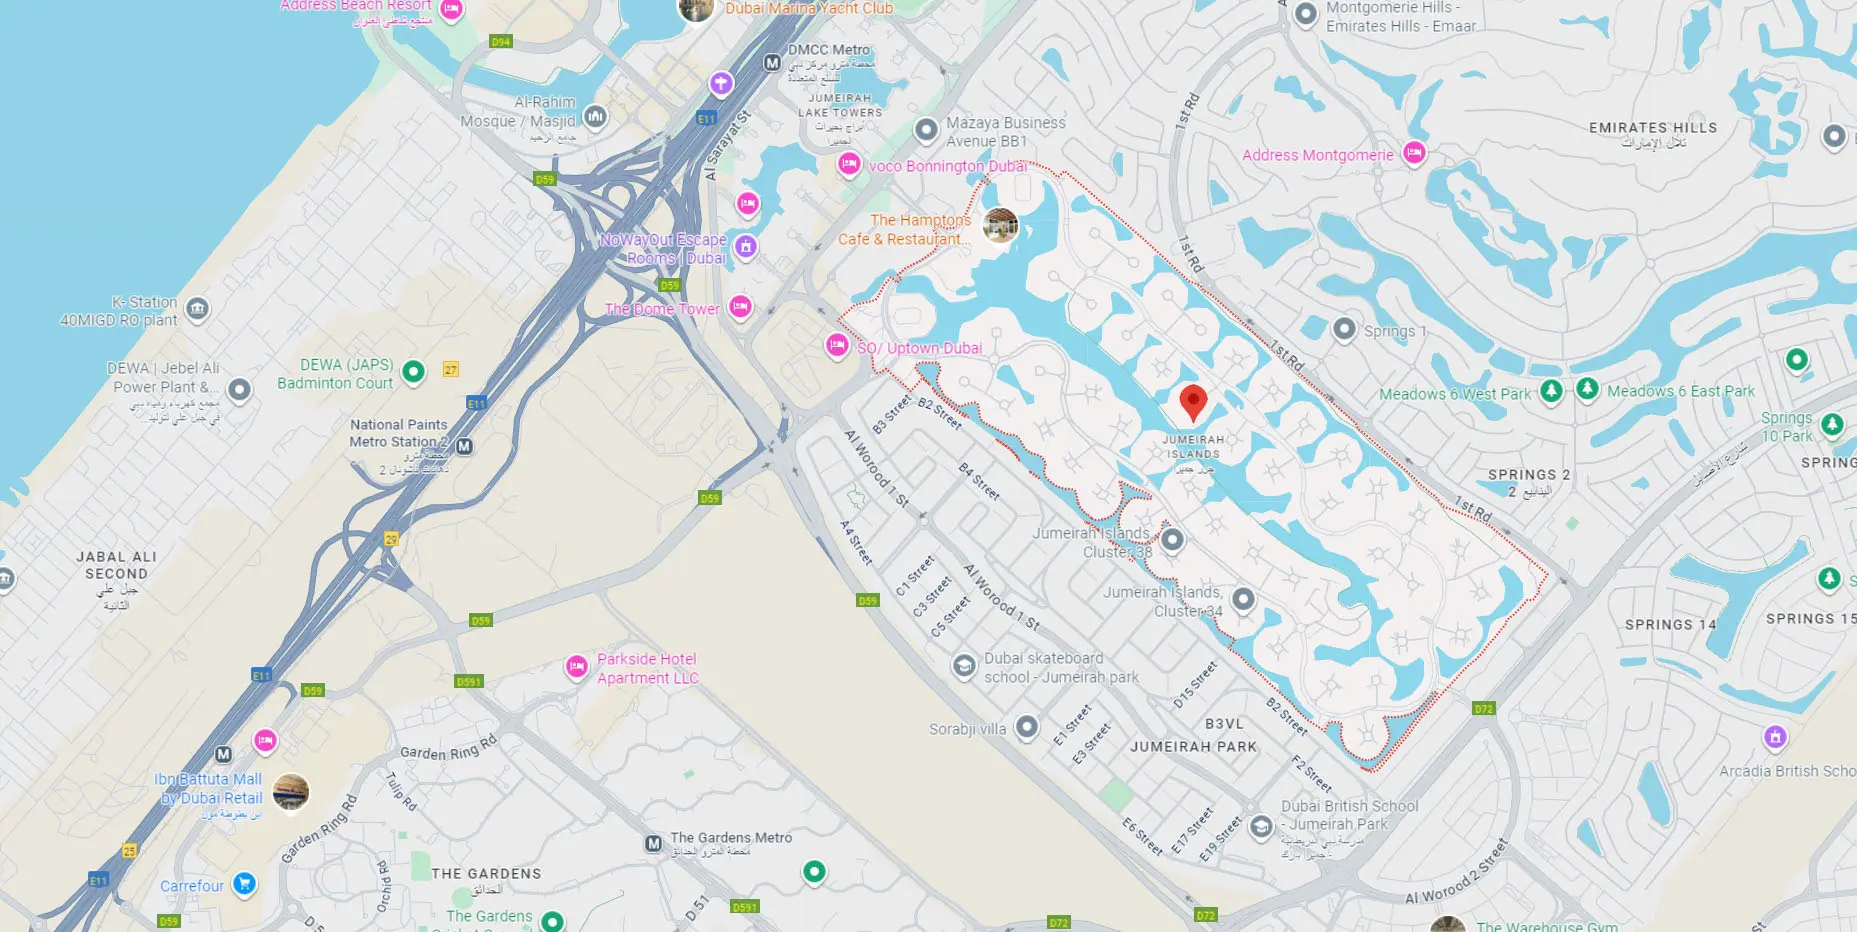Open the Meadows 6 West Park marker
This screenshot has height=932, width=1857.
[x=1551, y=391]
